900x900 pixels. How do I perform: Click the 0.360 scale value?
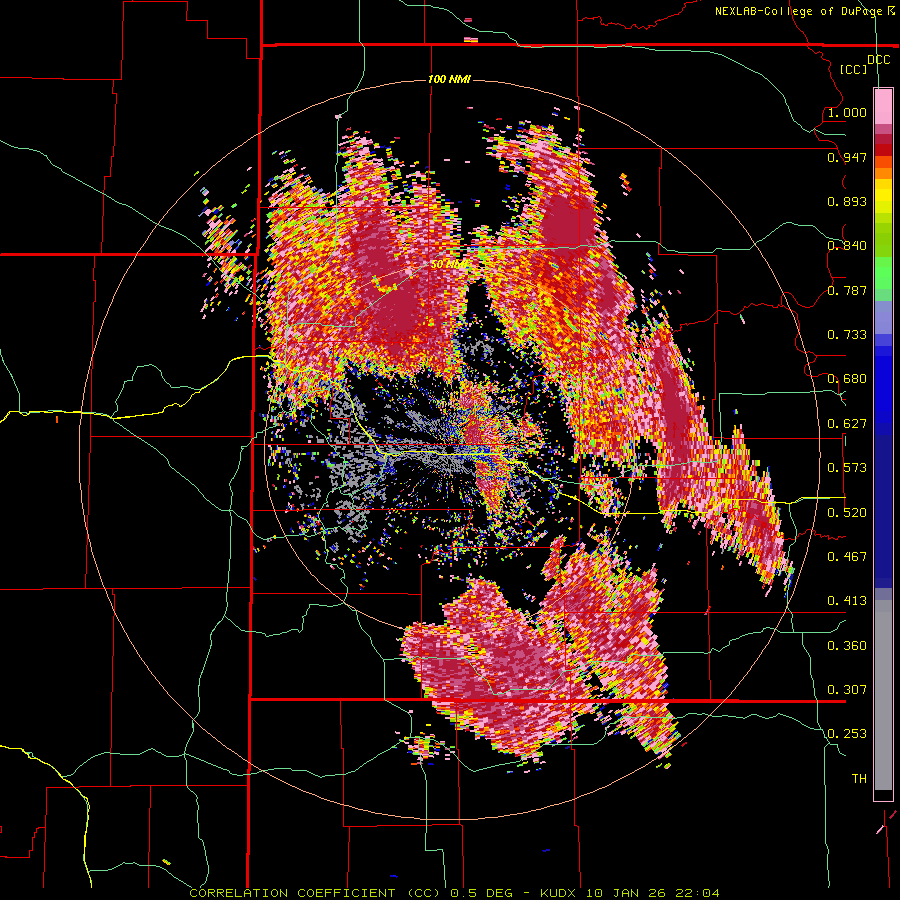847,646
